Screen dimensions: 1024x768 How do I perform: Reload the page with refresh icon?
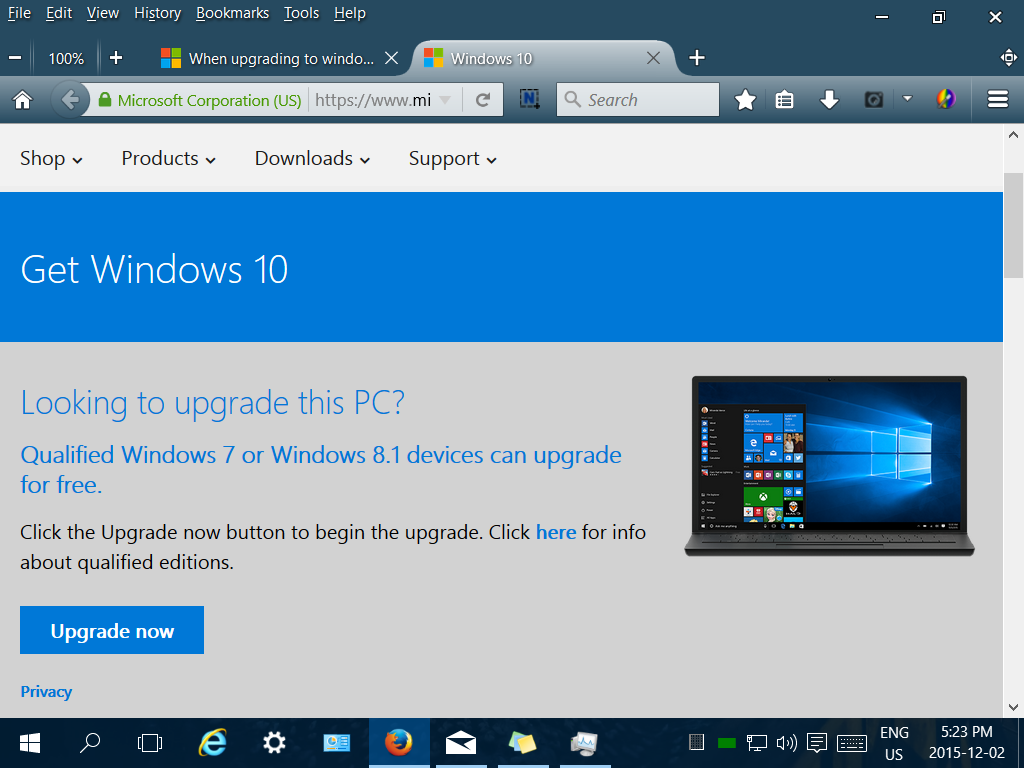483,100
